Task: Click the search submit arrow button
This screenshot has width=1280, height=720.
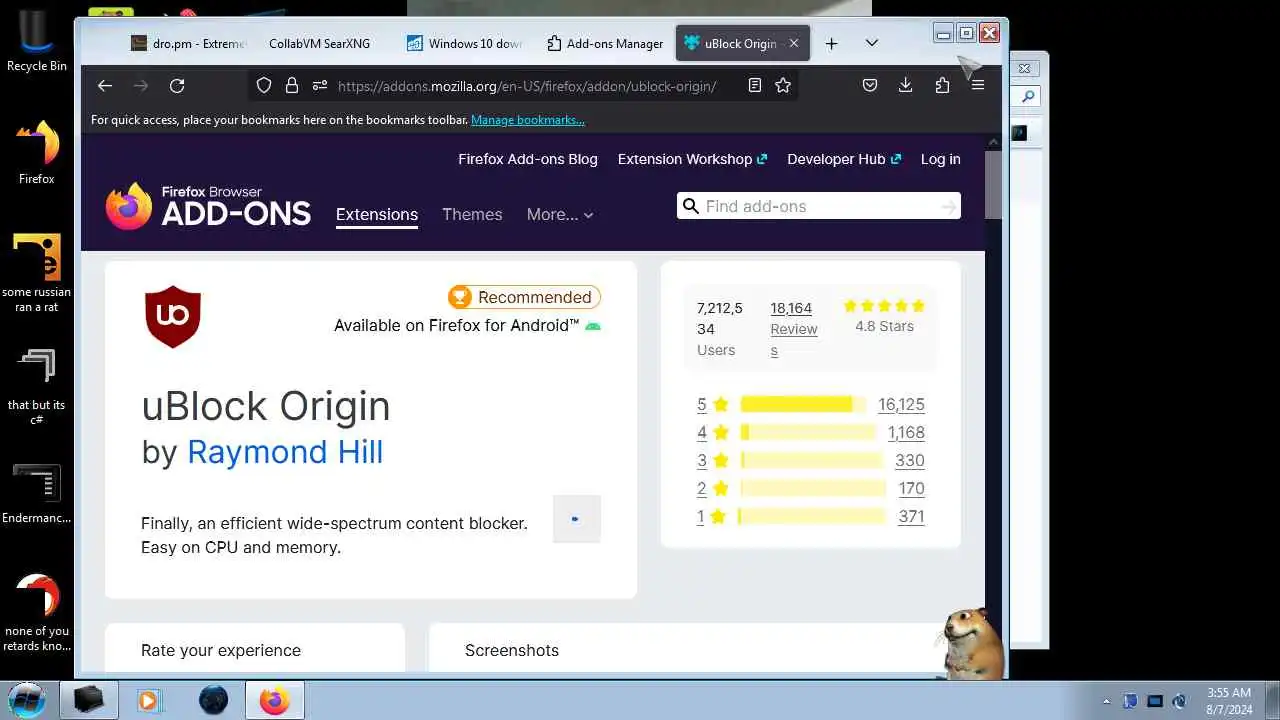Action: (x=948, y=206)
